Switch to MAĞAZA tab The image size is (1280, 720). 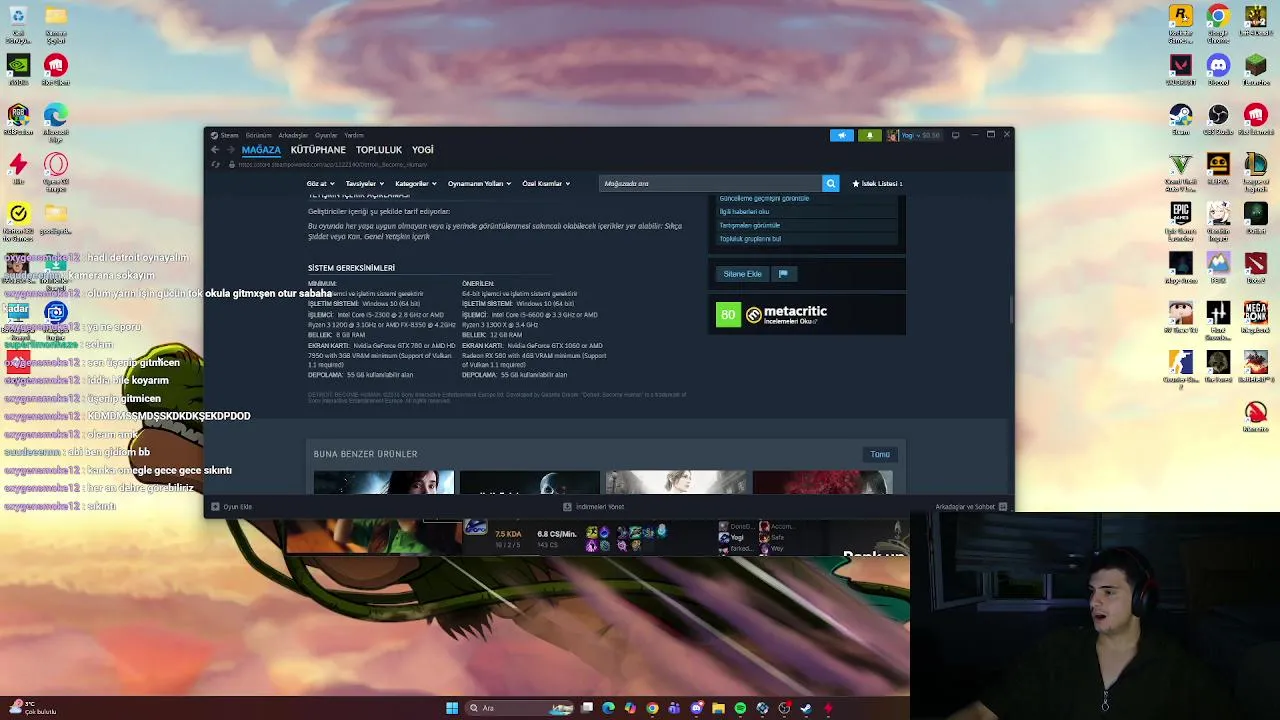(261, 150)
